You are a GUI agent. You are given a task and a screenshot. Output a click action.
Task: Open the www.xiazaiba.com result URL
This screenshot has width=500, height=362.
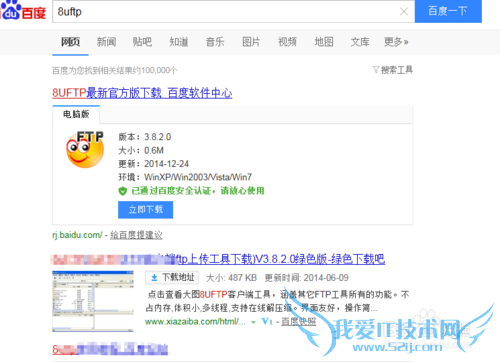pyautogui.click(x=195, y=322)
